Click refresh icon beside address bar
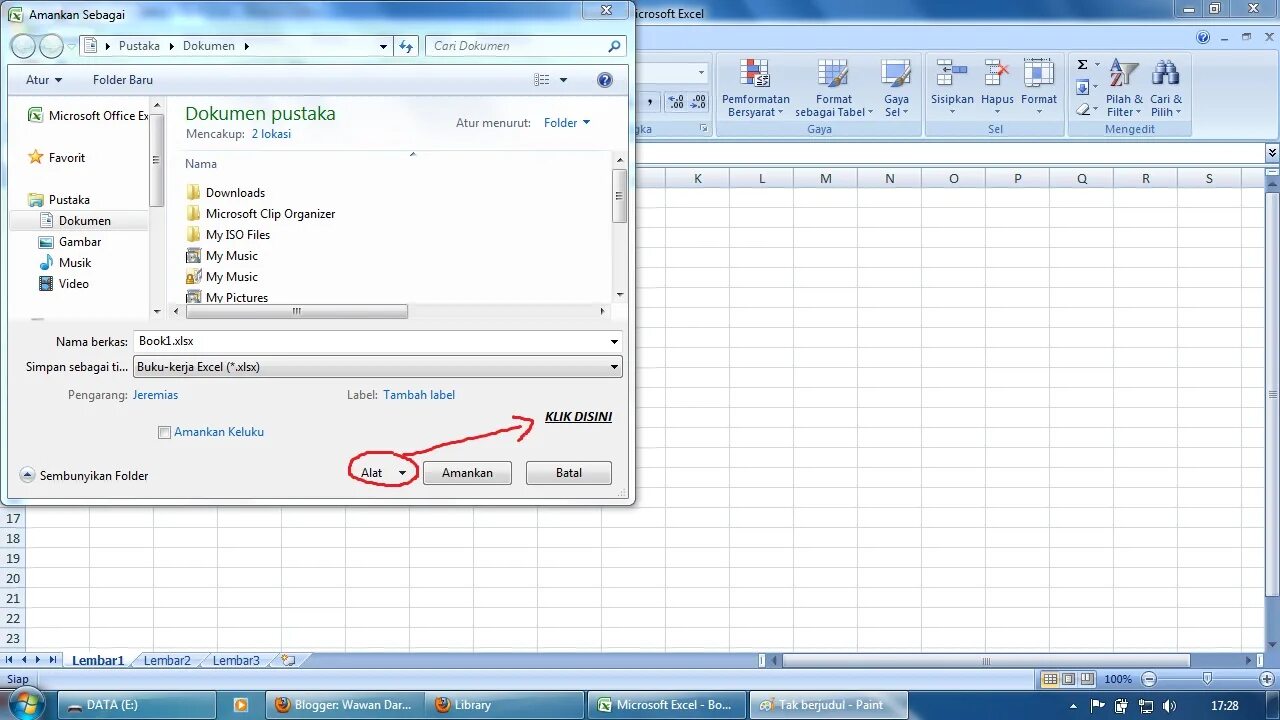Screen dimensions: 1280x720 (x=406, y=46)
